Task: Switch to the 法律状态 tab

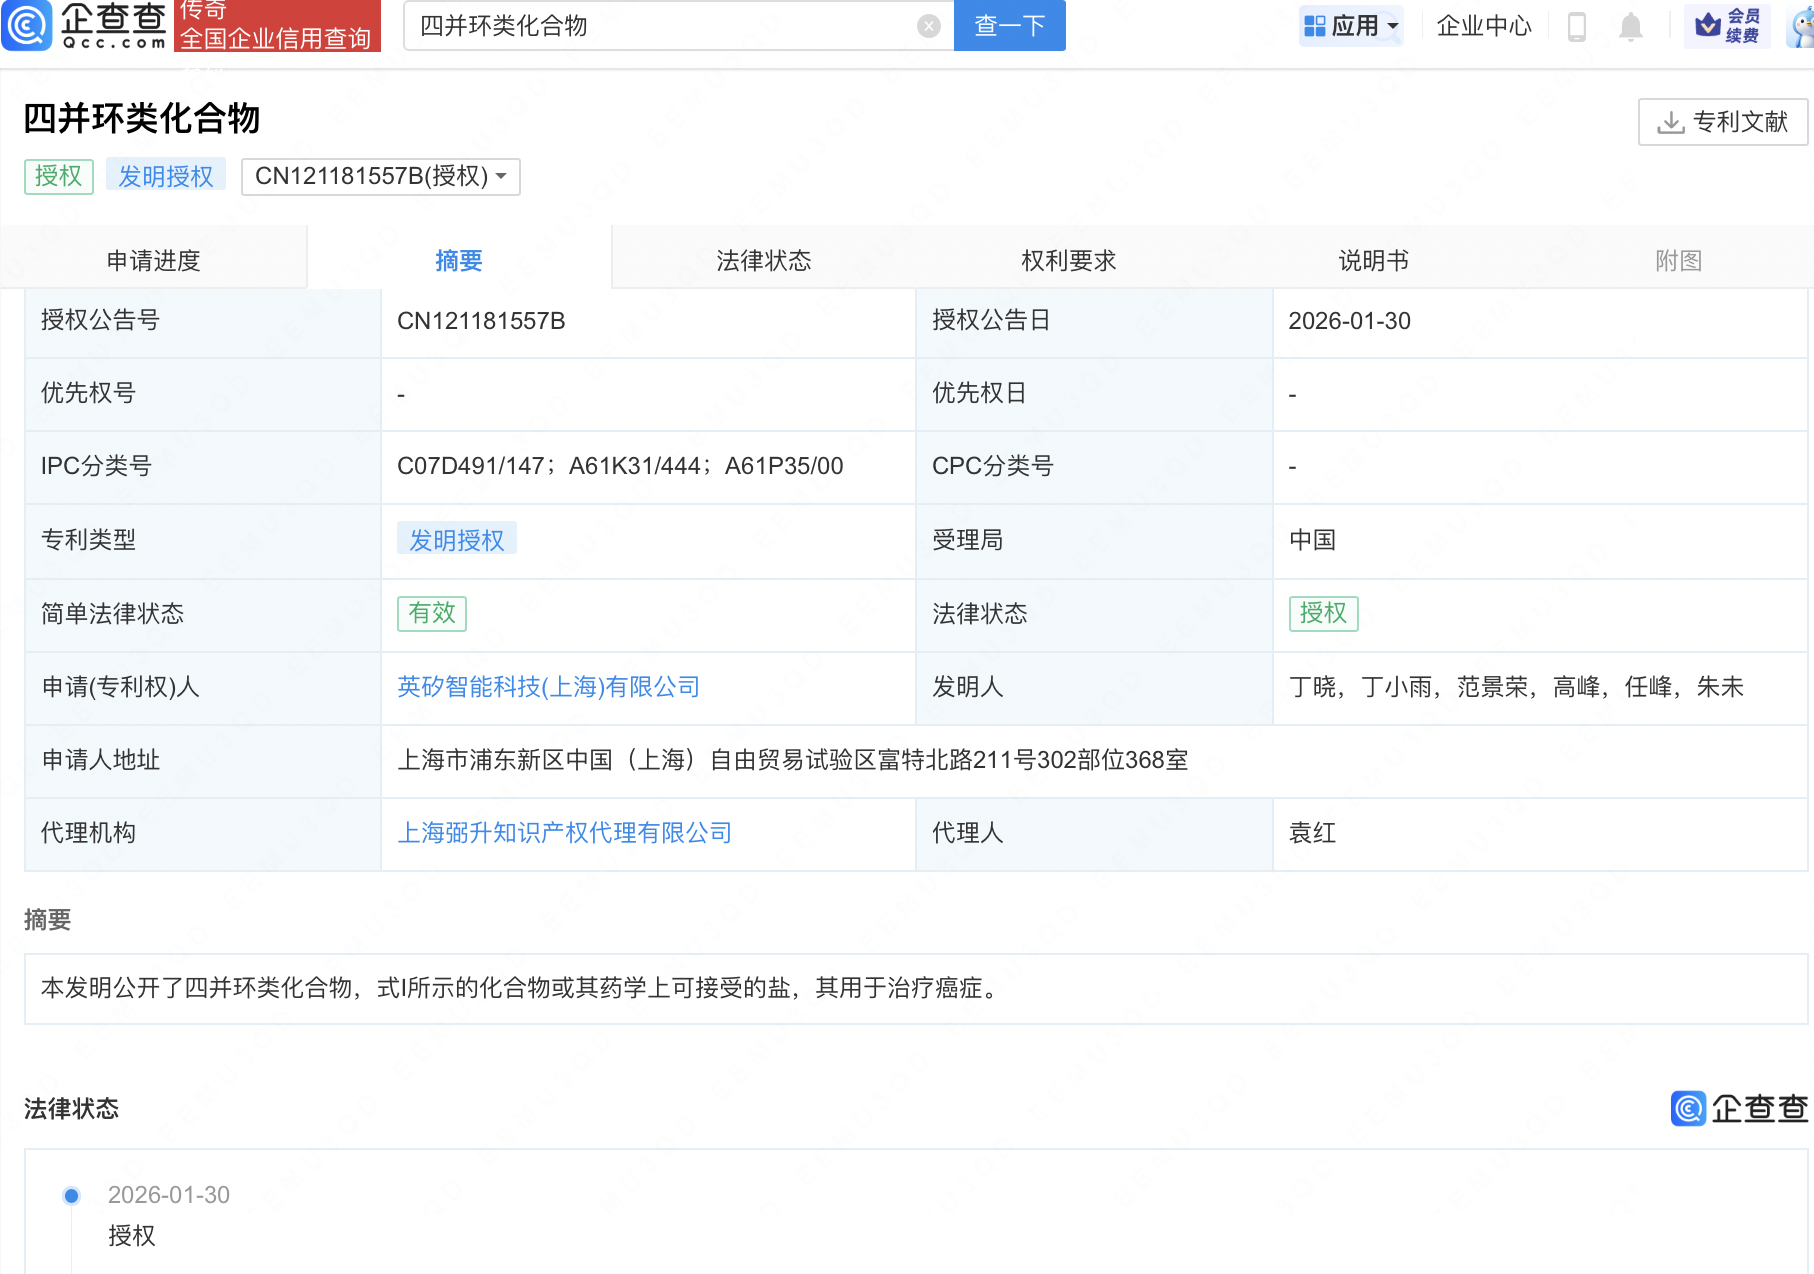Action: 763,261
